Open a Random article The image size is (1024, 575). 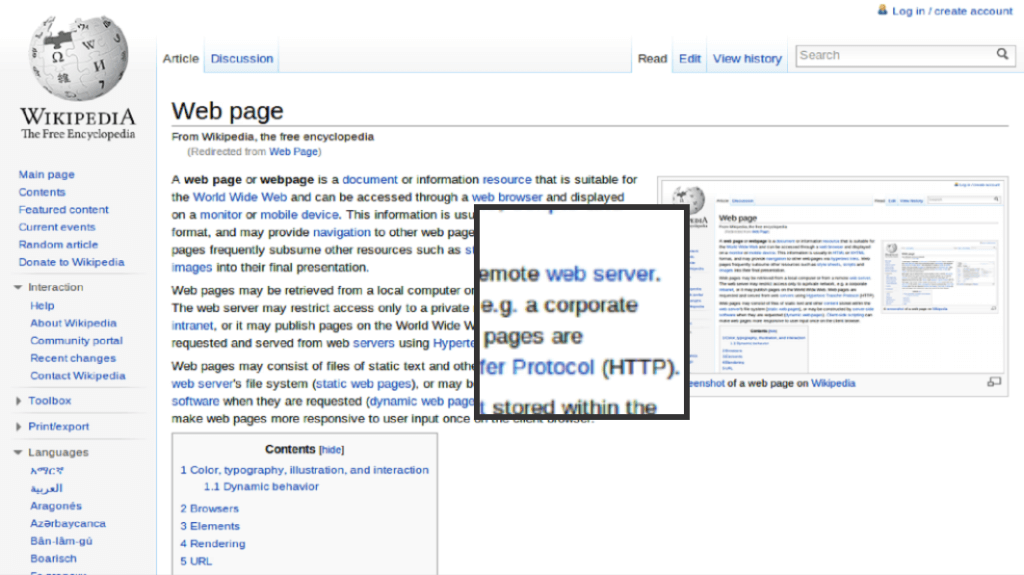pyautogui.click(x=58, y=244)
